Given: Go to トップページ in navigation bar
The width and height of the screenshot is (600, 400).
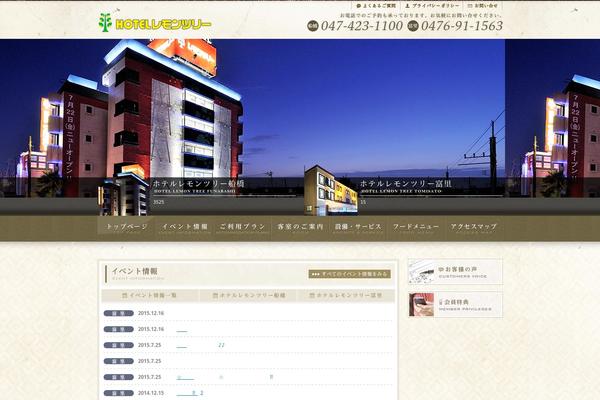Looking at the screenshot, I should (126, 228).
